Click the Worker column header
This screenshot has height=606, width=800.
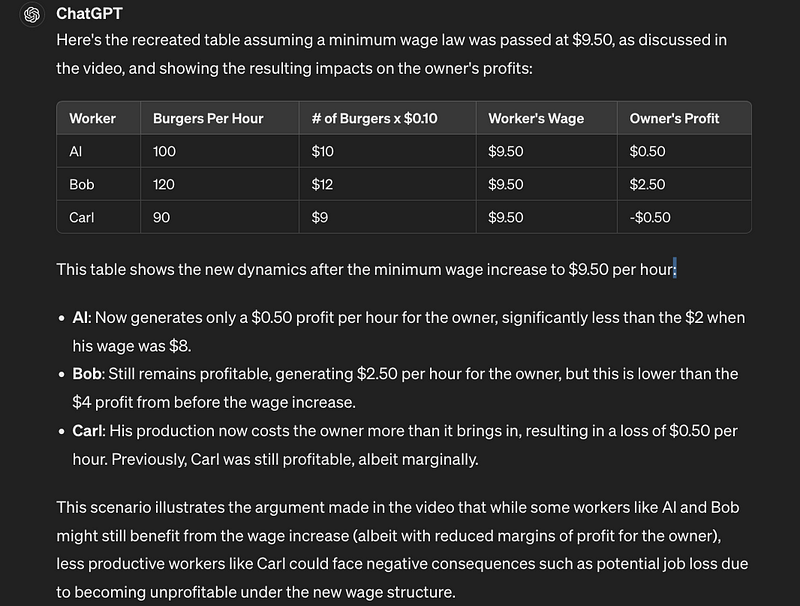point(92,118)
